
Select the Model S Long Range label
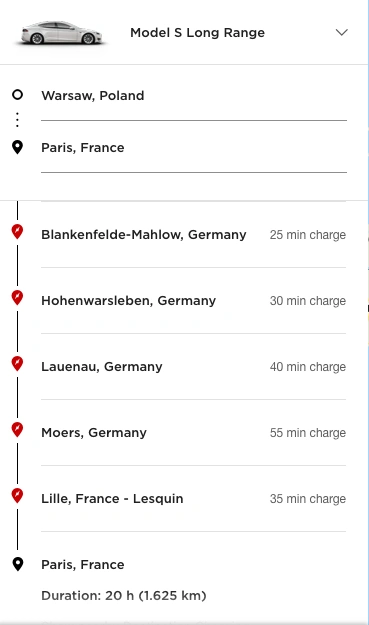(x=197, y=33)
